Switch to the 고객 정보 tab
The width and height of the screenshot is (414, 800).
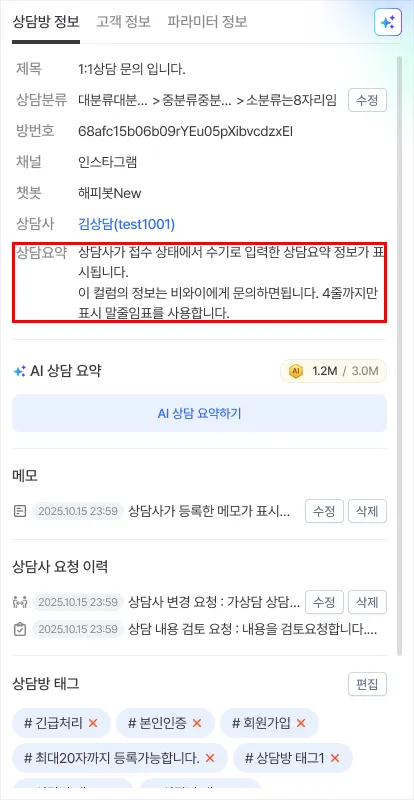pyautogui.click(x=123, y=22)
